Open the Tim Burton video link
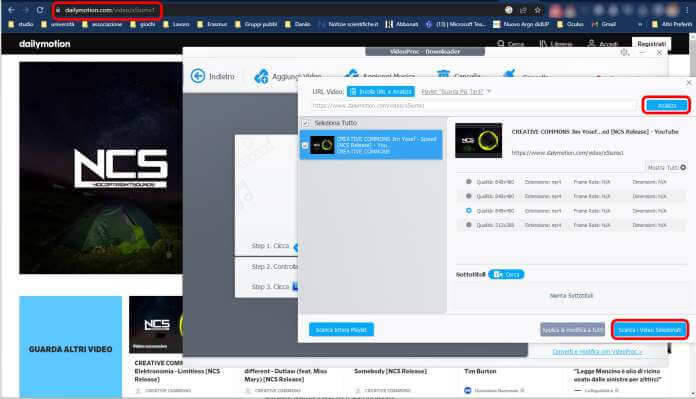 pos(480,371)
